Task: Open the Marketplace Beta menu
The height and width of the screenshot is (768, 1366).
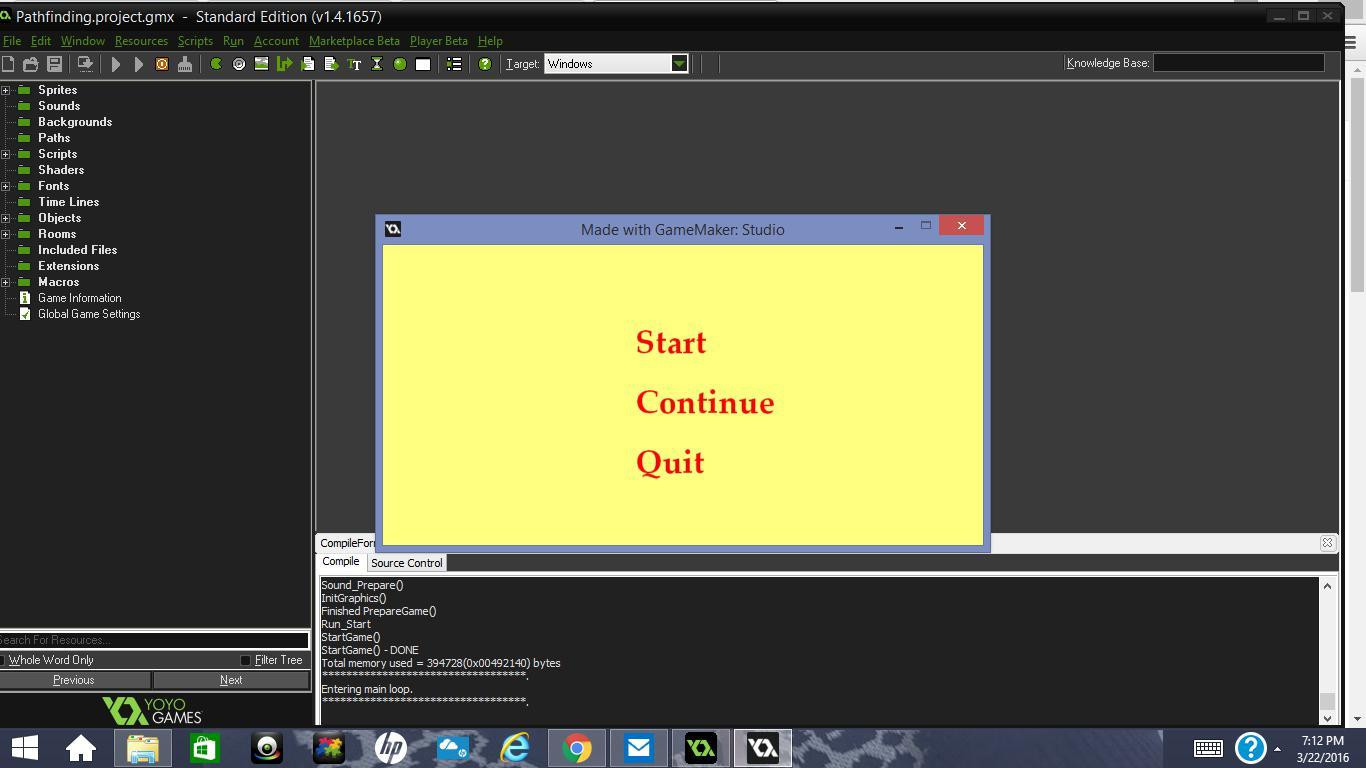Action: click(x=354, y=41)
